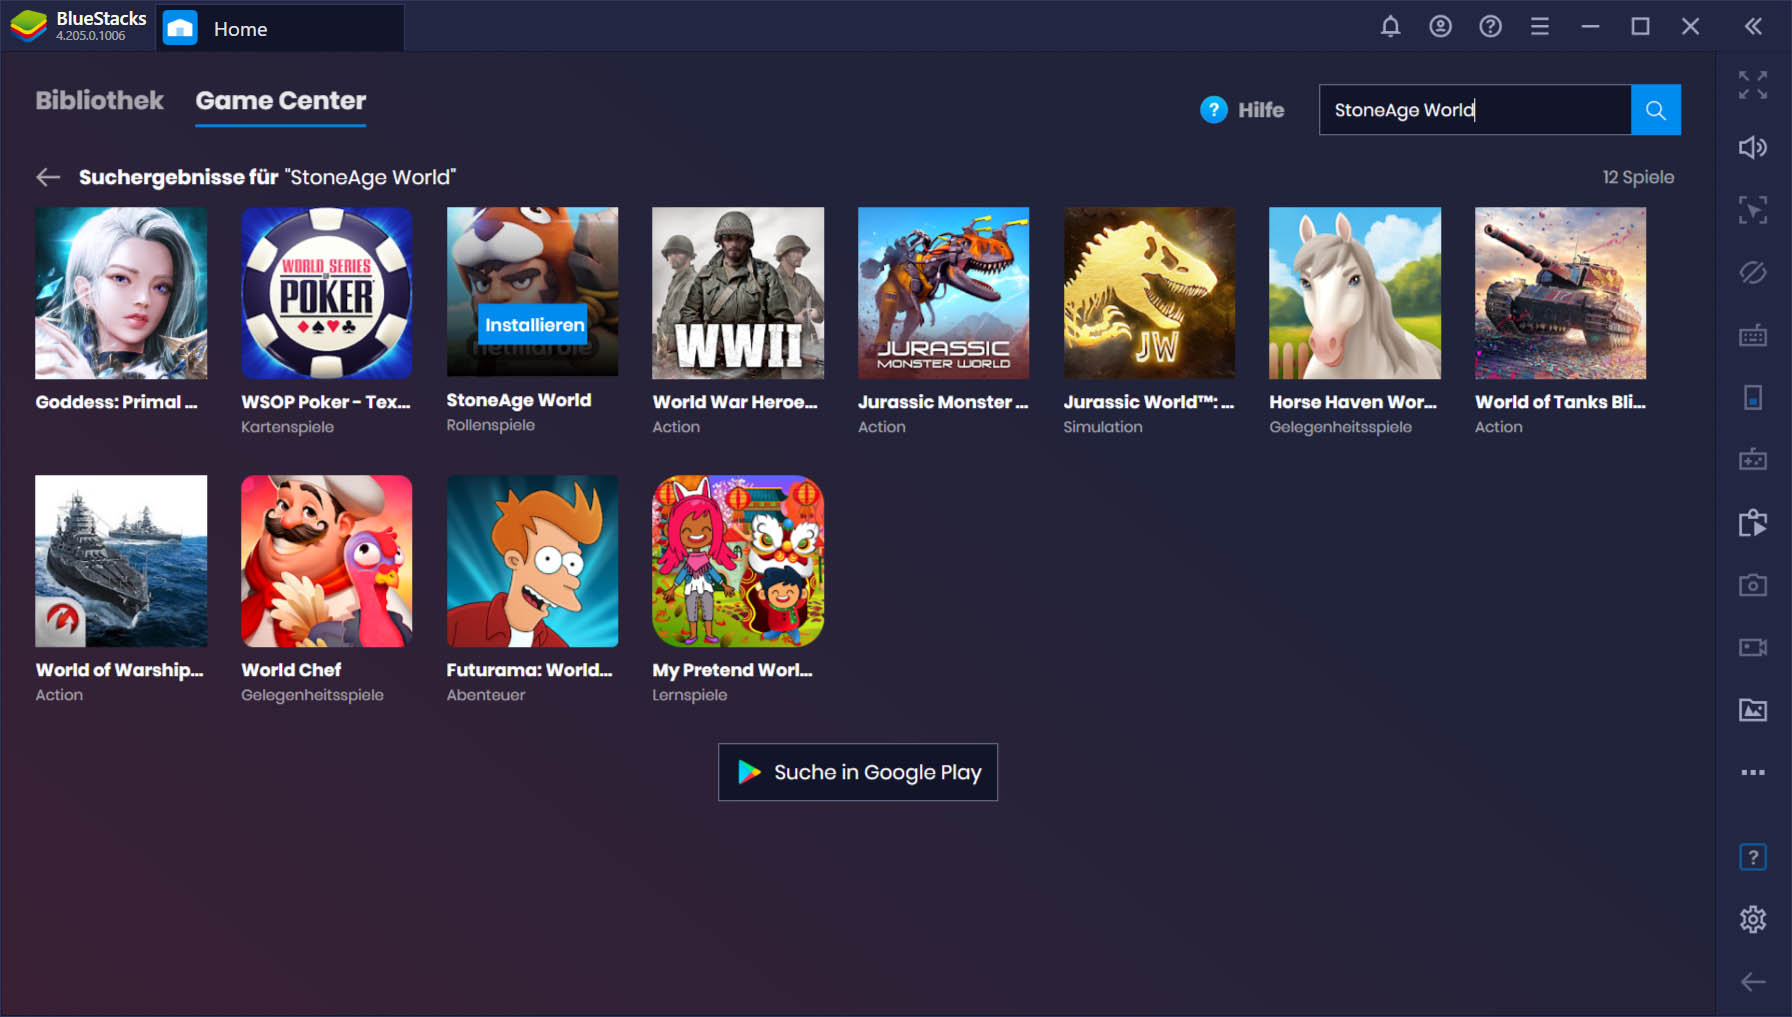
Task: Open the Bibliothek tab
Action: coord(99,100)
